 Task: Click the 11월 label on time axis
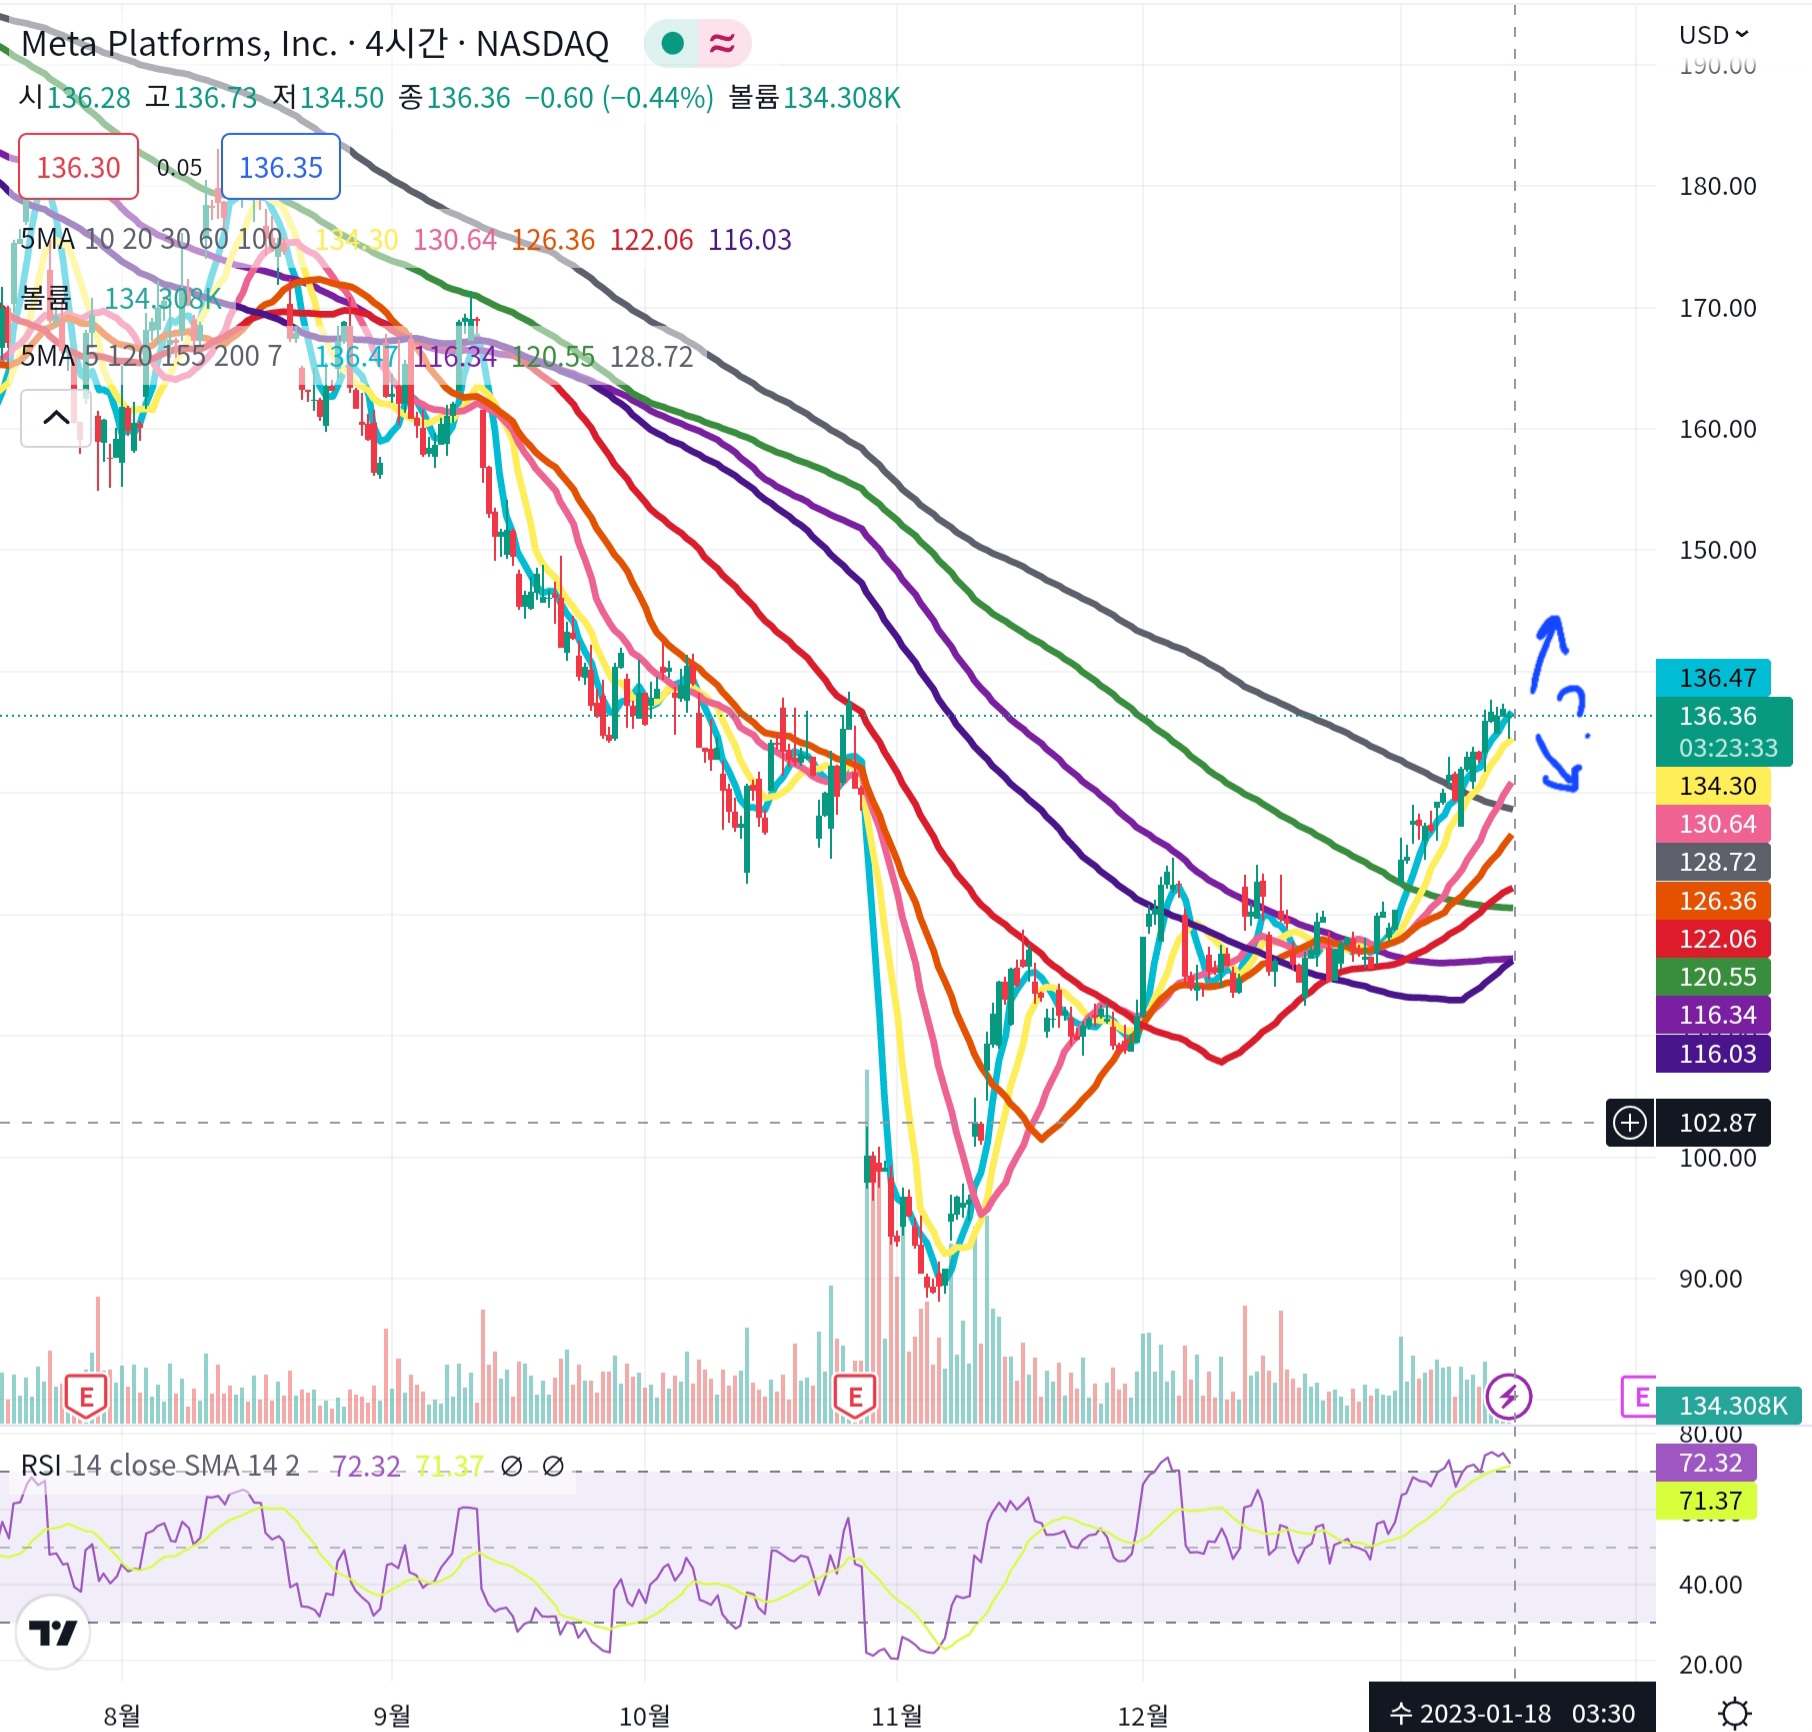click(x=897, y=1716)
